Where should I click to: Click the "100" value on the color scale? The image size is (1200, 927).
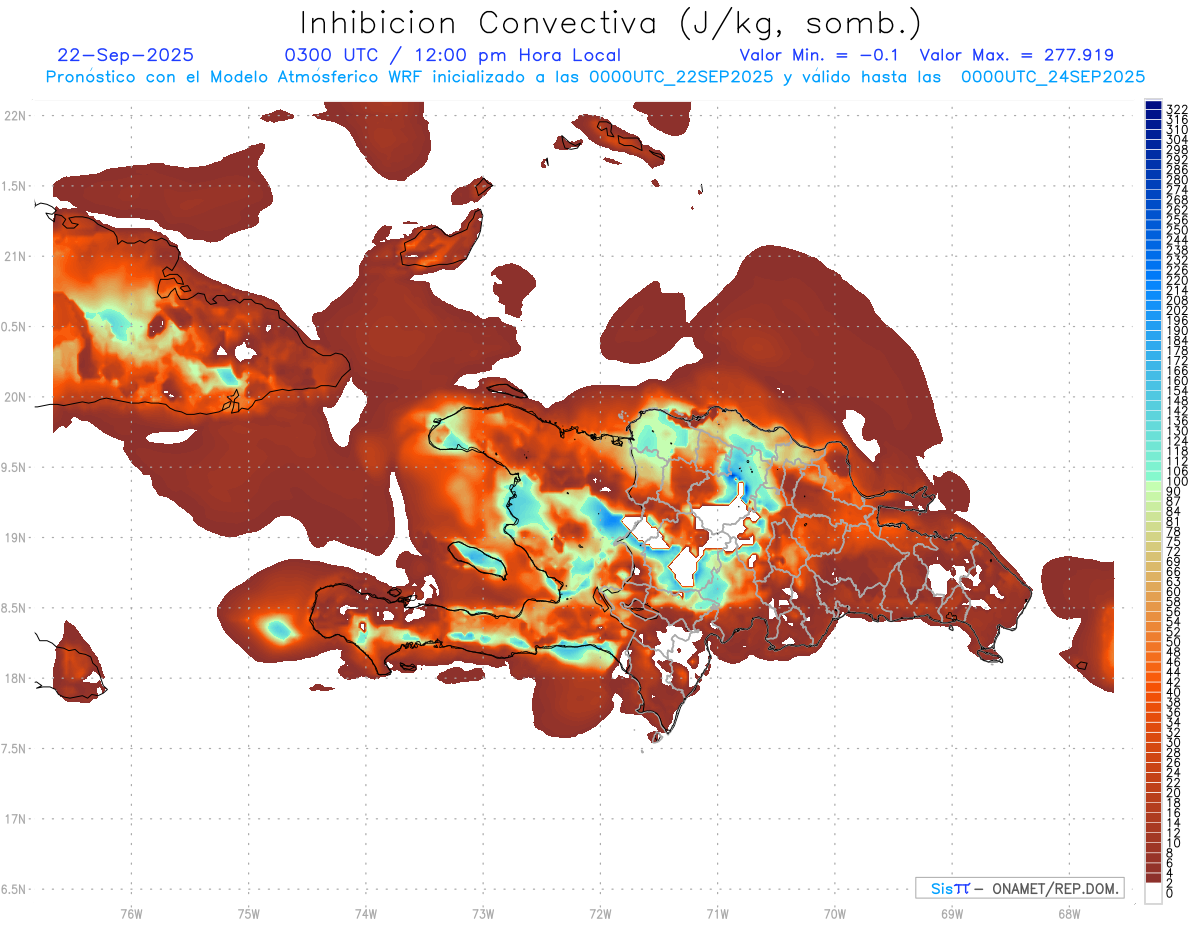1176,483
